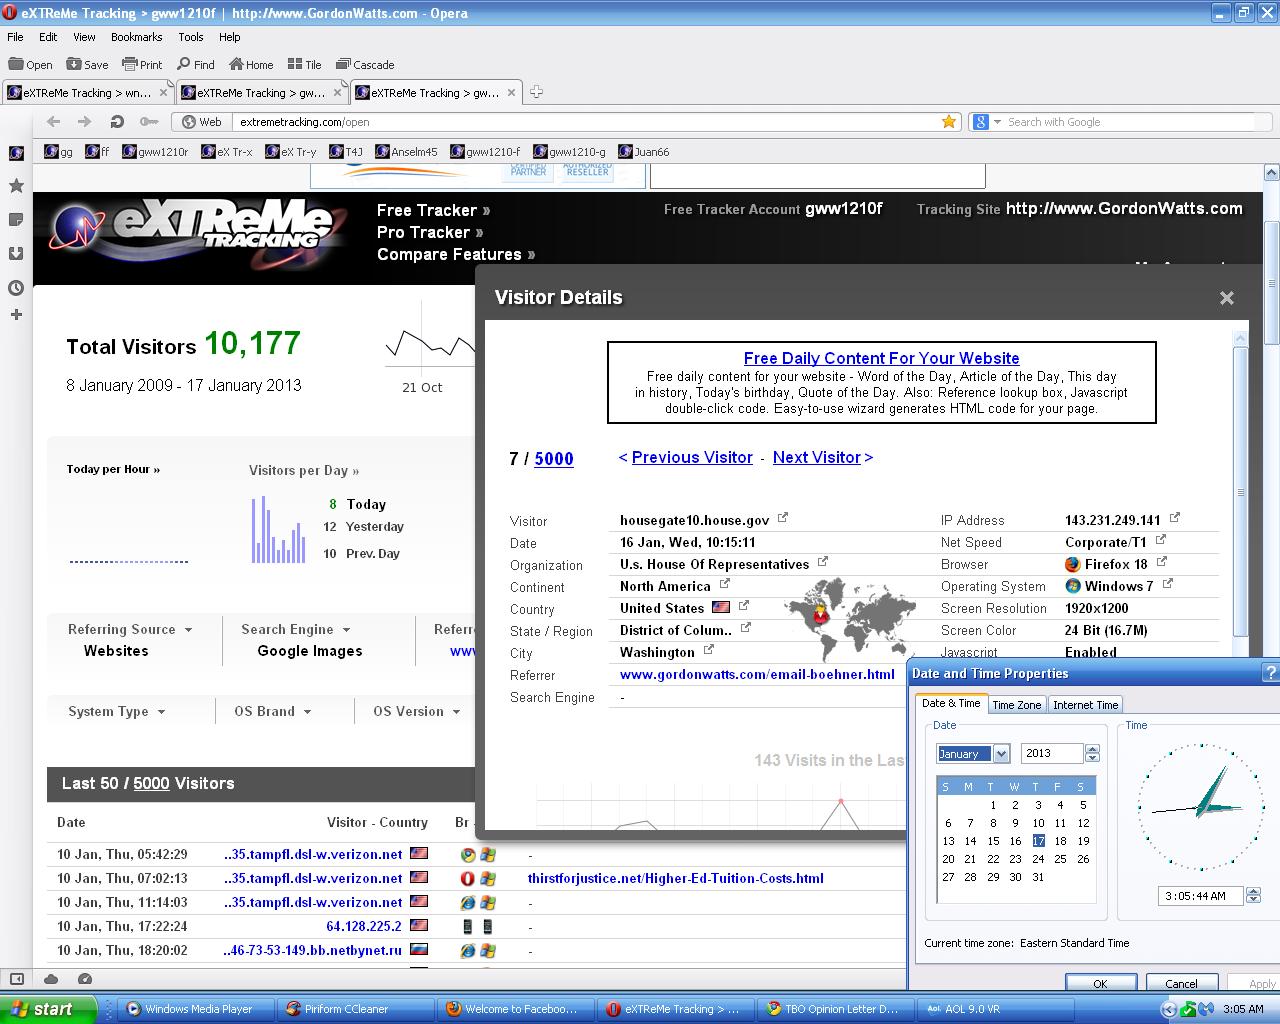The image size is (1280, 1024).
Task: Click Cancel in Date and Time Properties
Action: pos(1181,983)
